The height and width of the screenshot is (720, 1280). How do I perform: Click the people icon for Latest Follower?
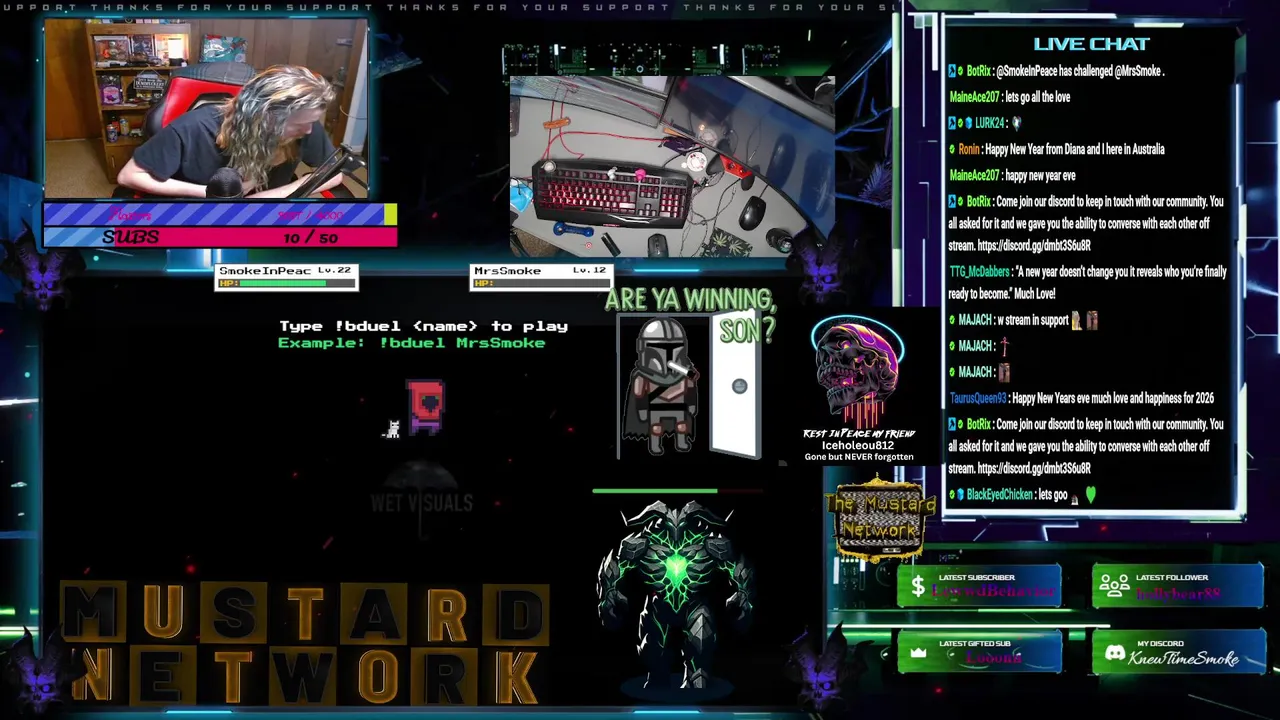tap(1114, 586)
